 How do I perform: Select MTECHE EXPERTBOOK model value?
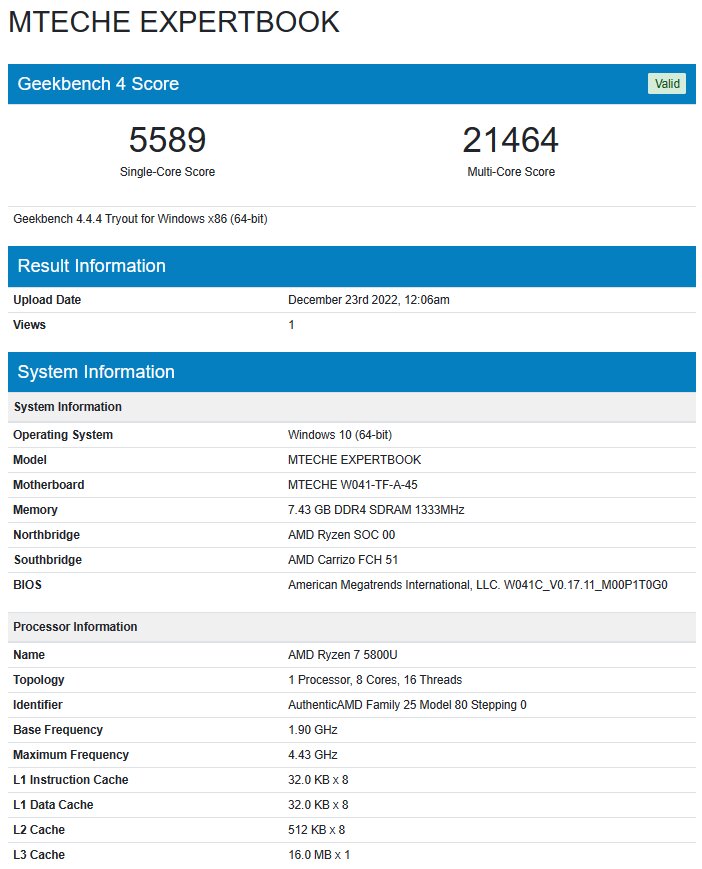click(x=355, y=460)
